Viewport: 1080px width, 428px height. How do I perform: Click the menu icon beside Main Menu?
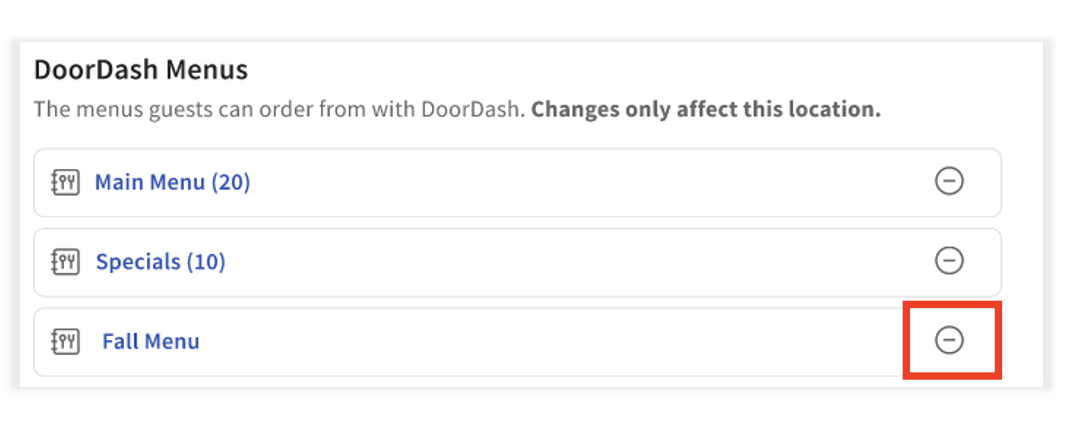tap(65, 183)
